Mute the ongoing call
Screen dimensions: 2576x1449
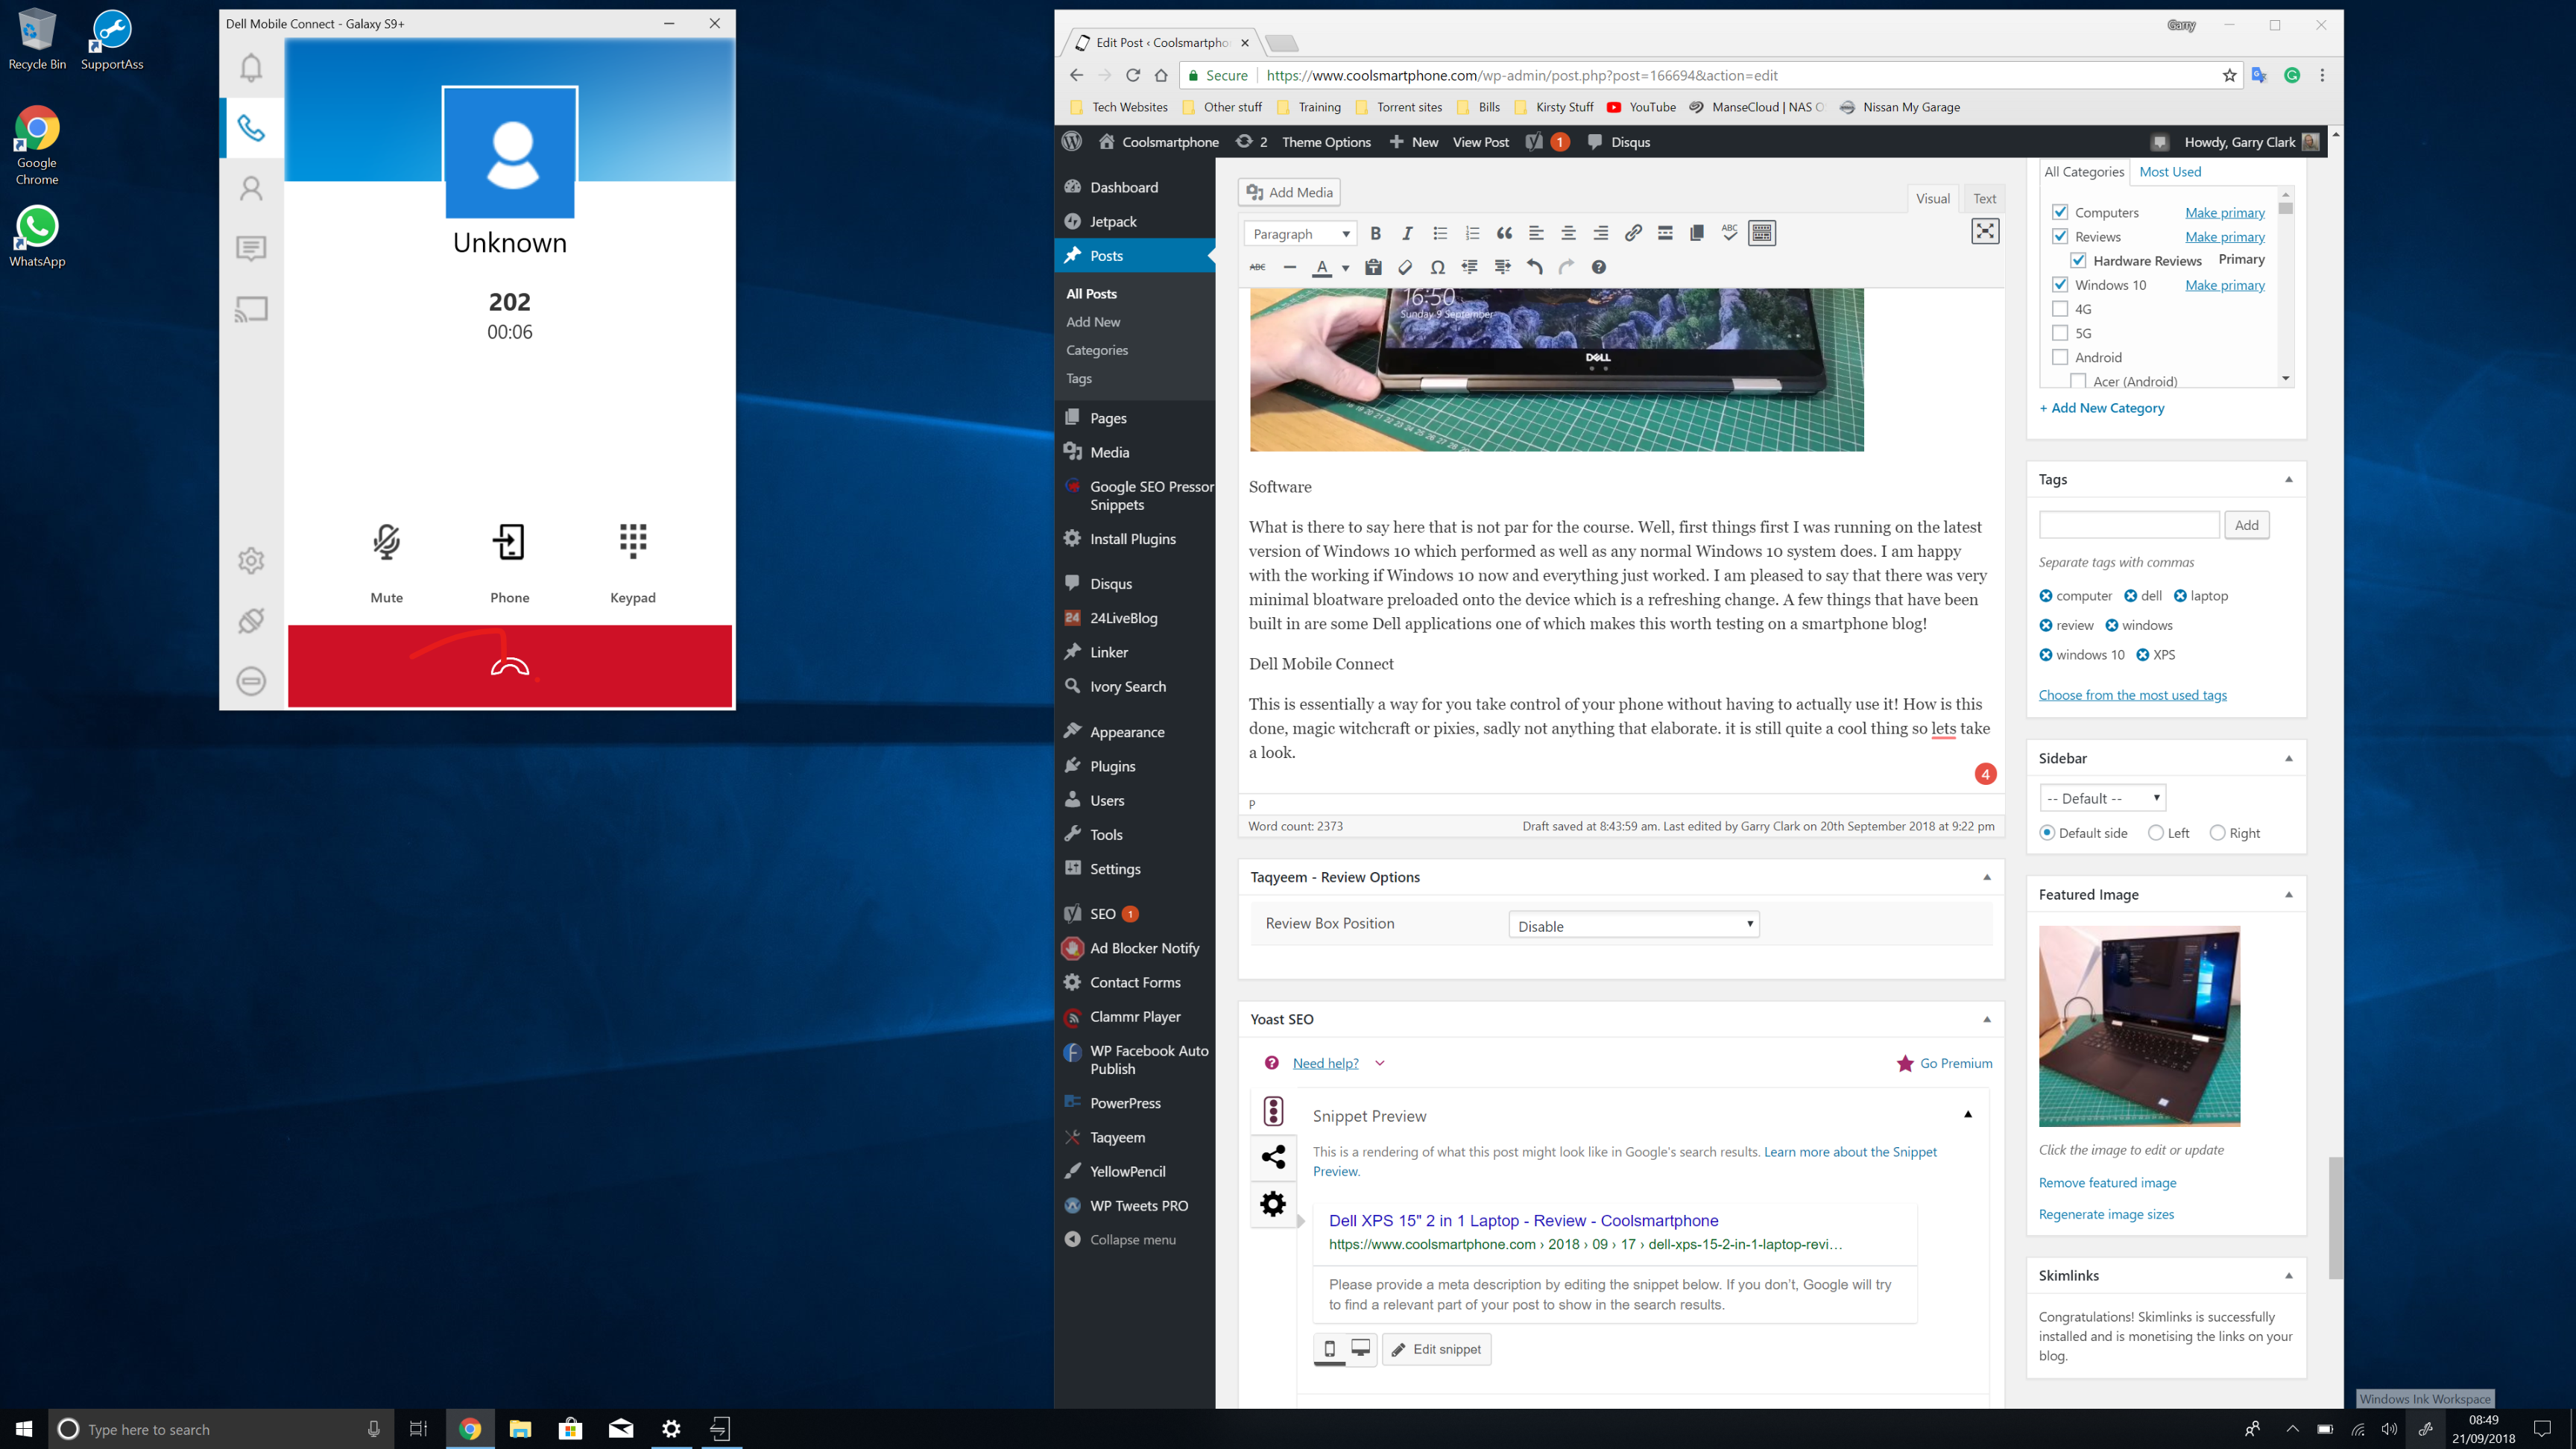(387, 563)
